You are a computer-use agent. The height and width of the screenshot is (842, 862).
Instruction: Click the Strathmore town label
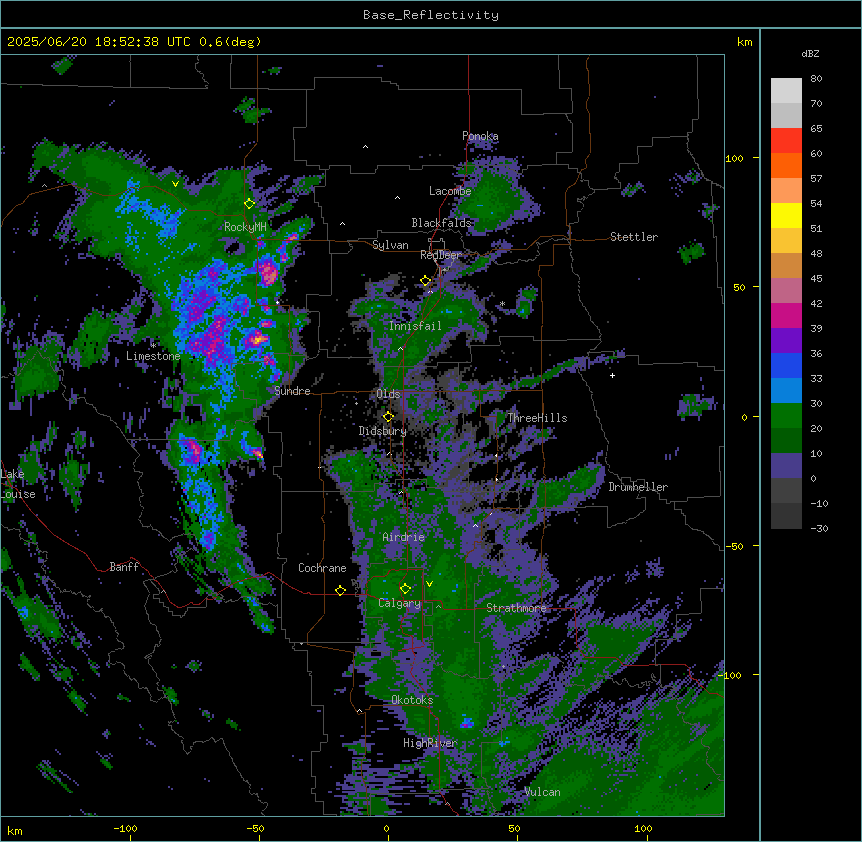(x=516, y=608)
